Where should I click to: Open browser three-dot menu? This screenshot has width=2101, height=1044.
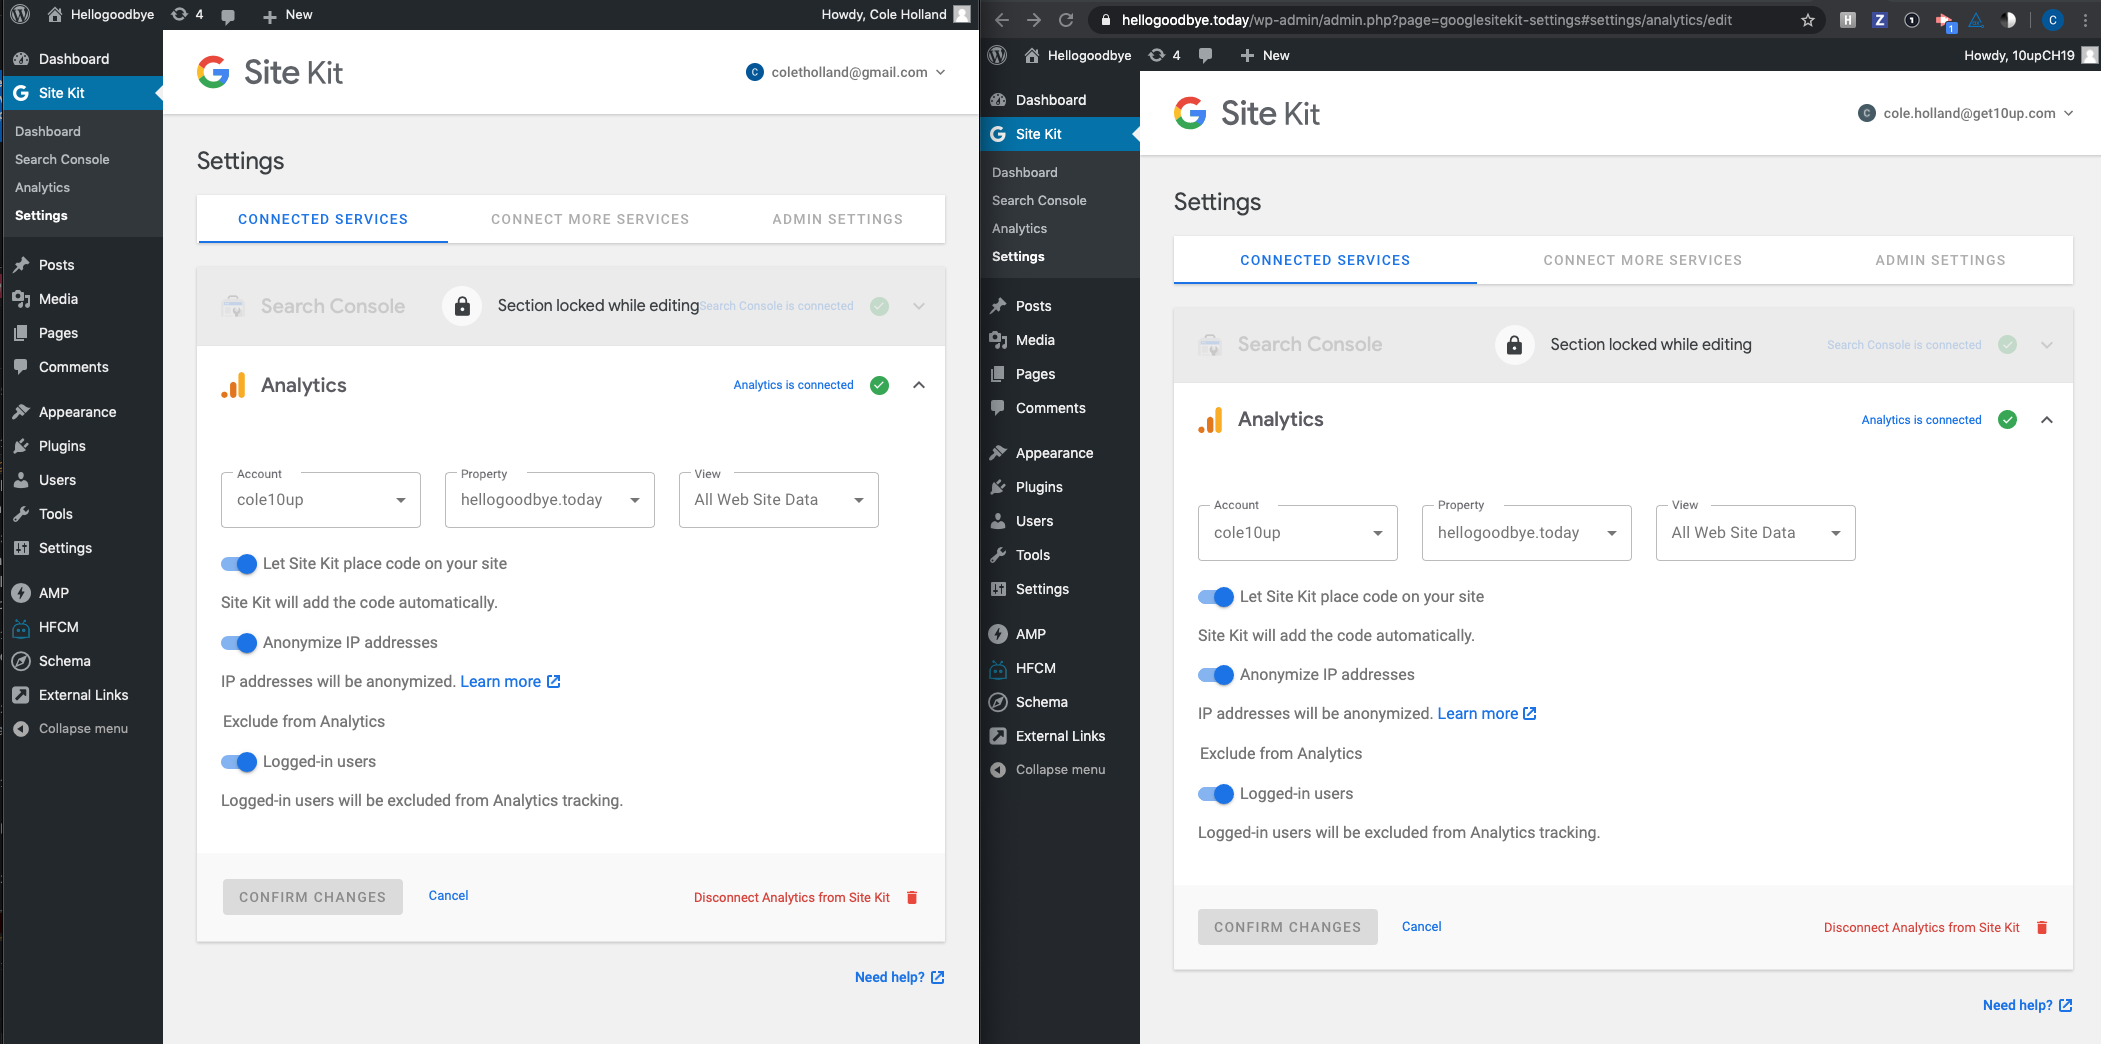pyautogui.click(x=2085, y=20)
